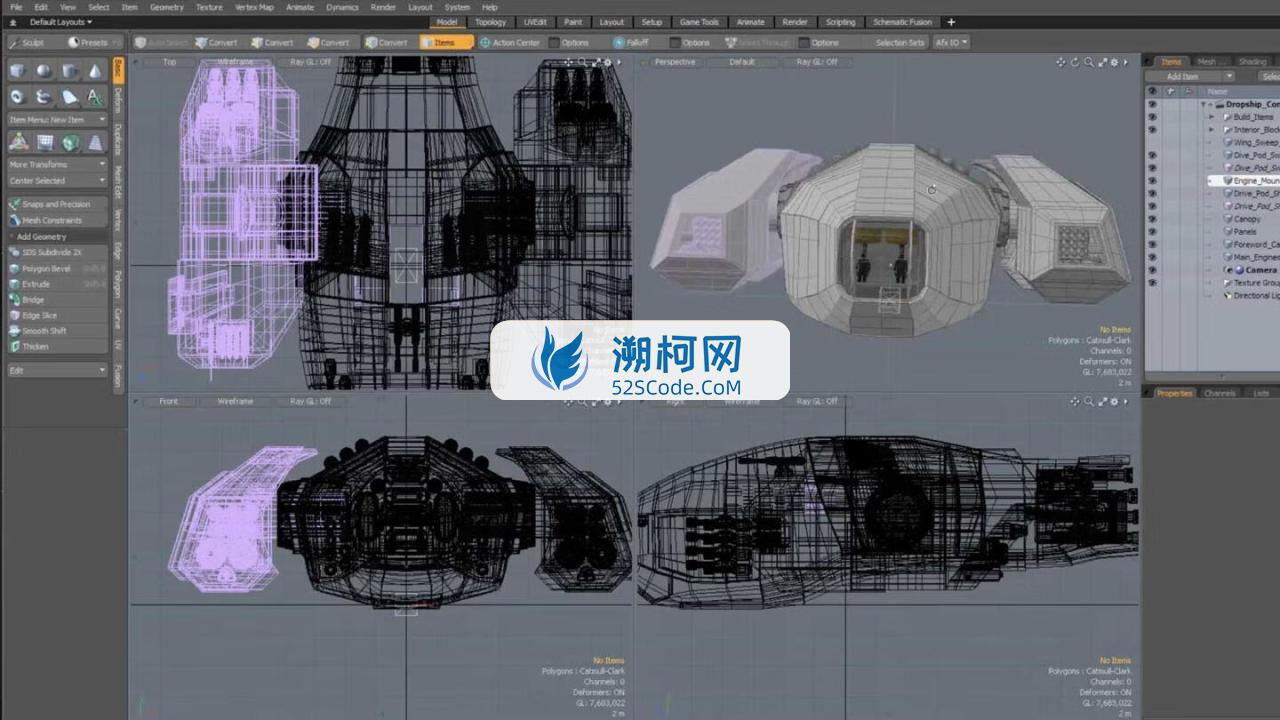1280x720 pixels.
Task: Activate the Transform tool icon
Action: click(19, 143)
